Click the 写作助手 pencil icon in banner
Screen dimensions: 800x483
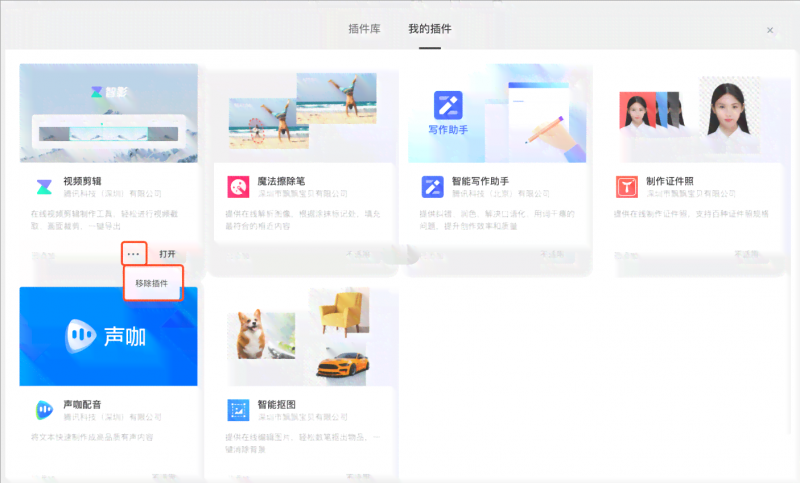(448, 104)
